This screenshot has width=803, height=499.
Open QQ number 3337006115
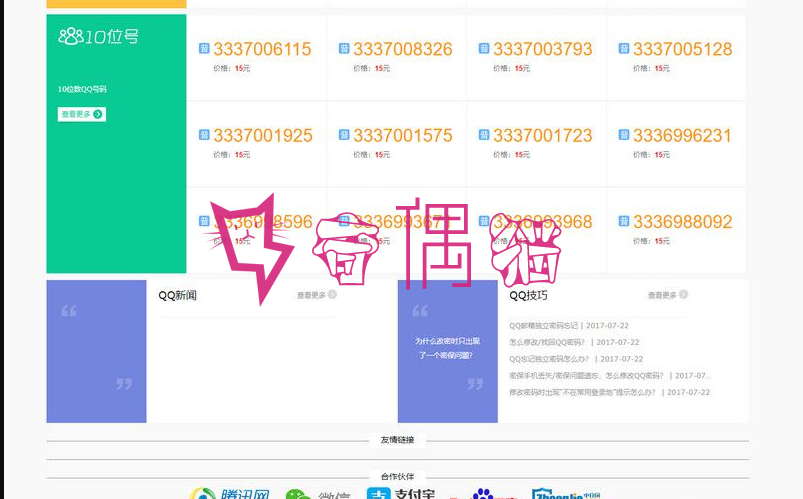tap(262, 49)
